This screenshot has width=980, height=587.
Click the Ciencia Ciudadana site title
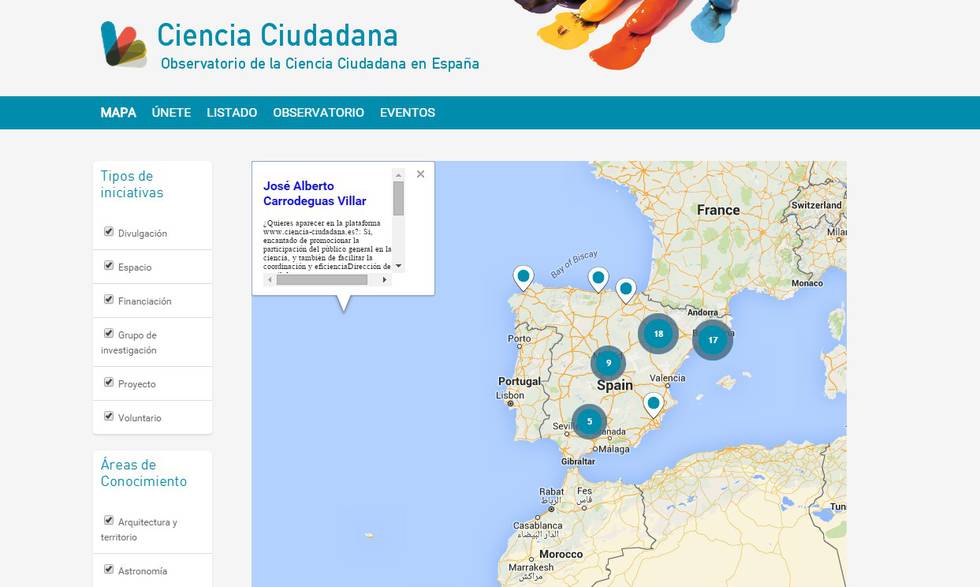click(x=277, y=35)
